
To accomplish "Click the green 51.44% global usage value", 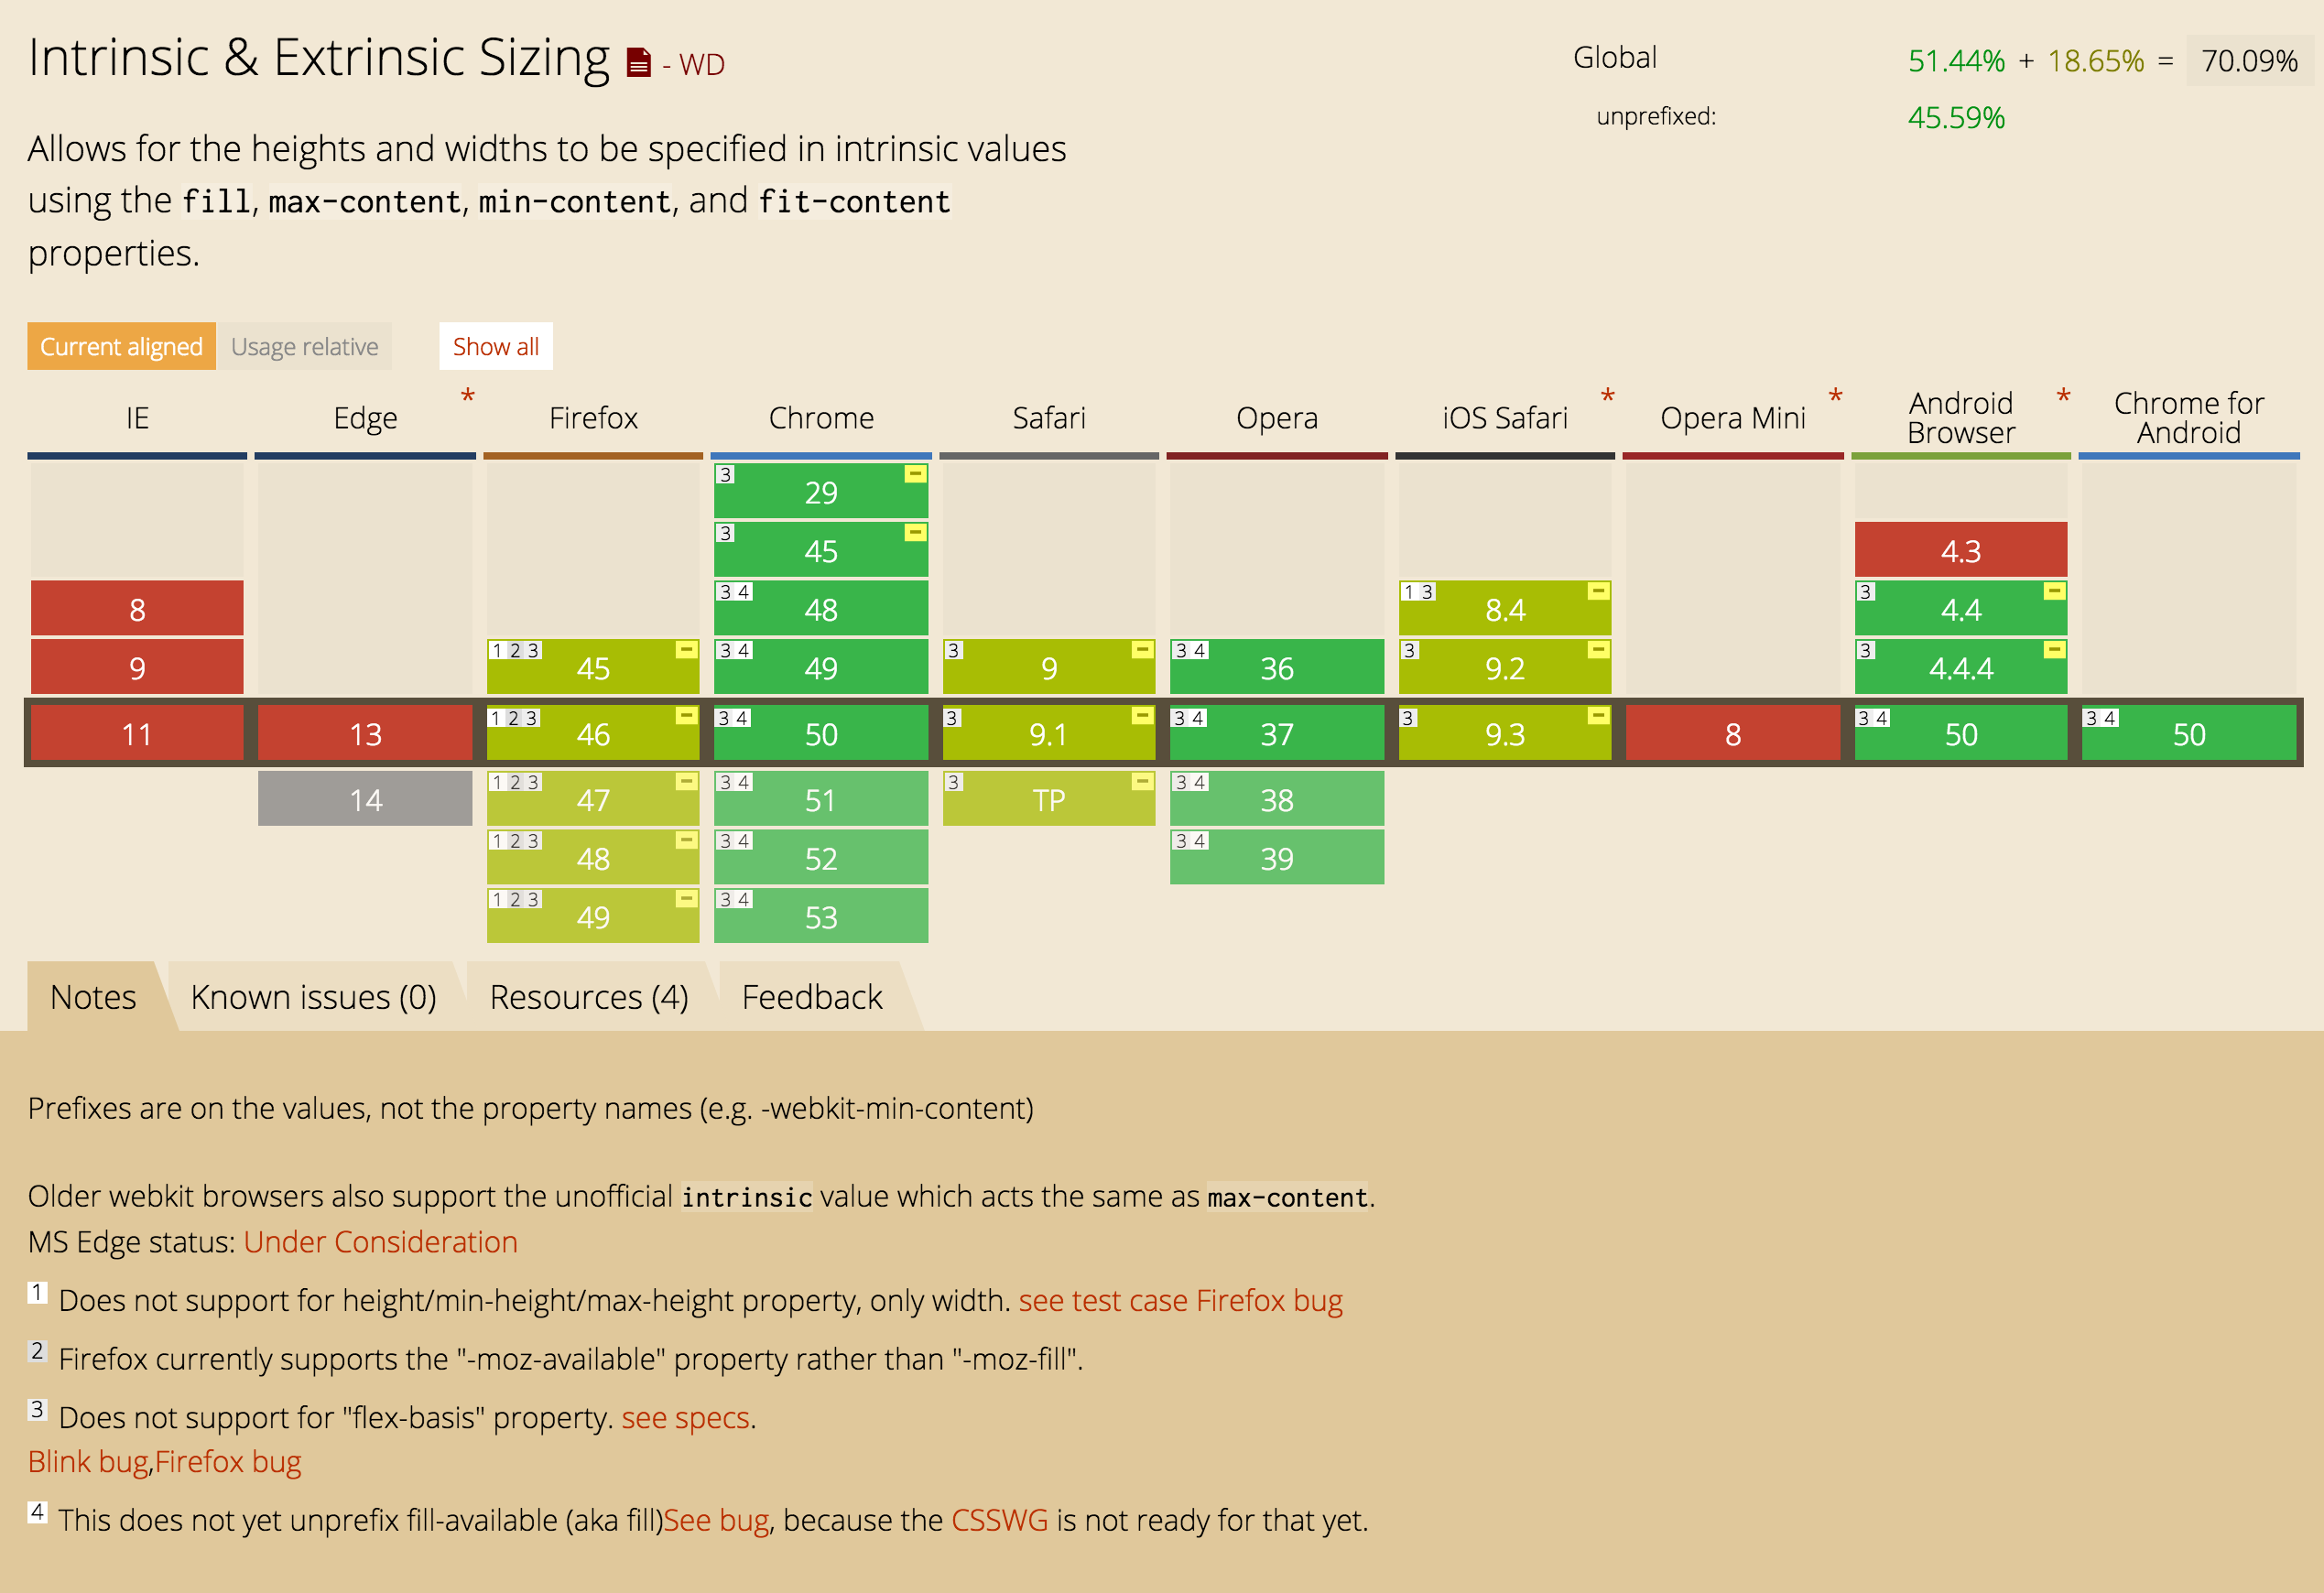I will 1955,60.
